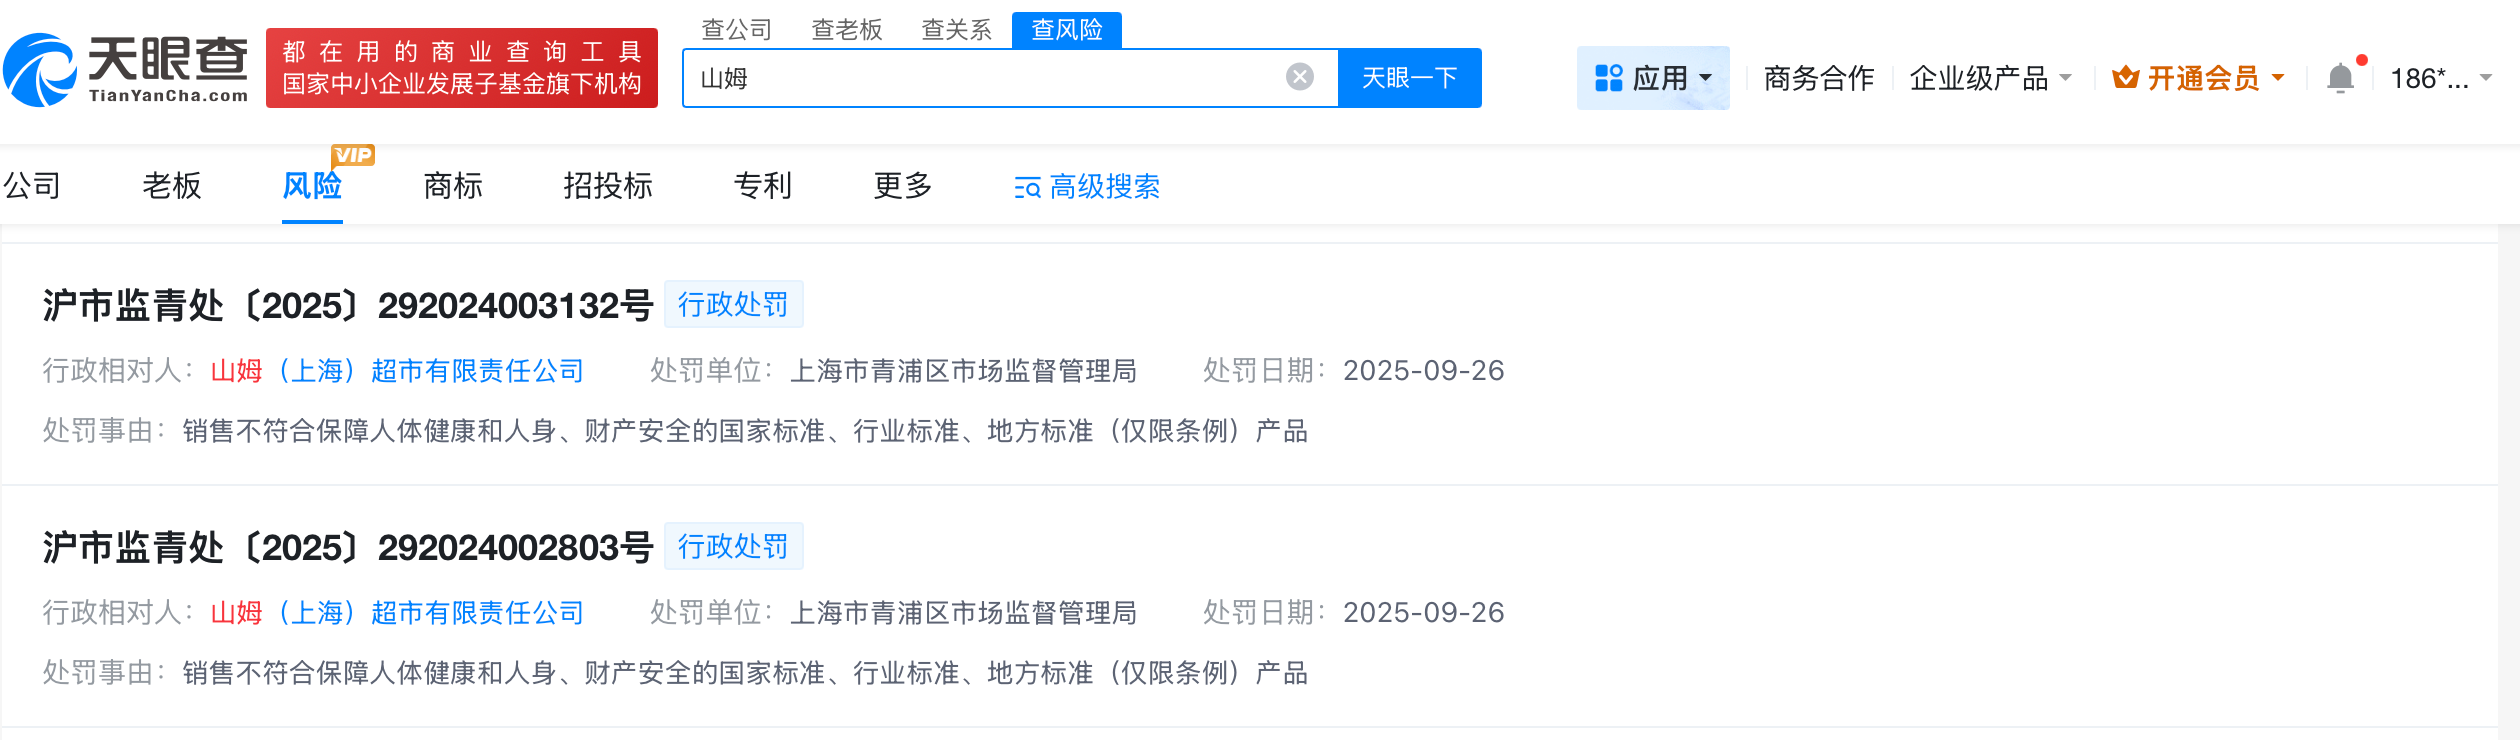Viewport: 2520px width, 740px height.
Task: Click penalty reason text in 292024002803号 record
Action: [745, 673]
